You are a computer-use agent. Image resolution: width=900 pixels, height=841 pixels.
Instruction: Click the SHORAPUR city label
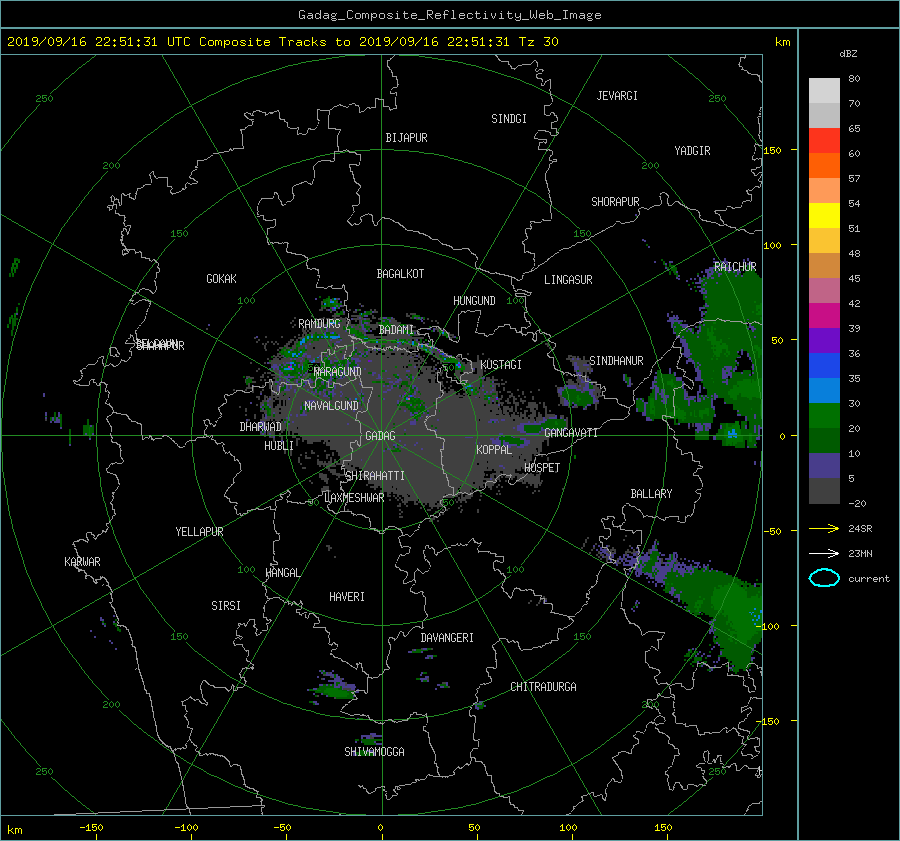coord(615,202)
